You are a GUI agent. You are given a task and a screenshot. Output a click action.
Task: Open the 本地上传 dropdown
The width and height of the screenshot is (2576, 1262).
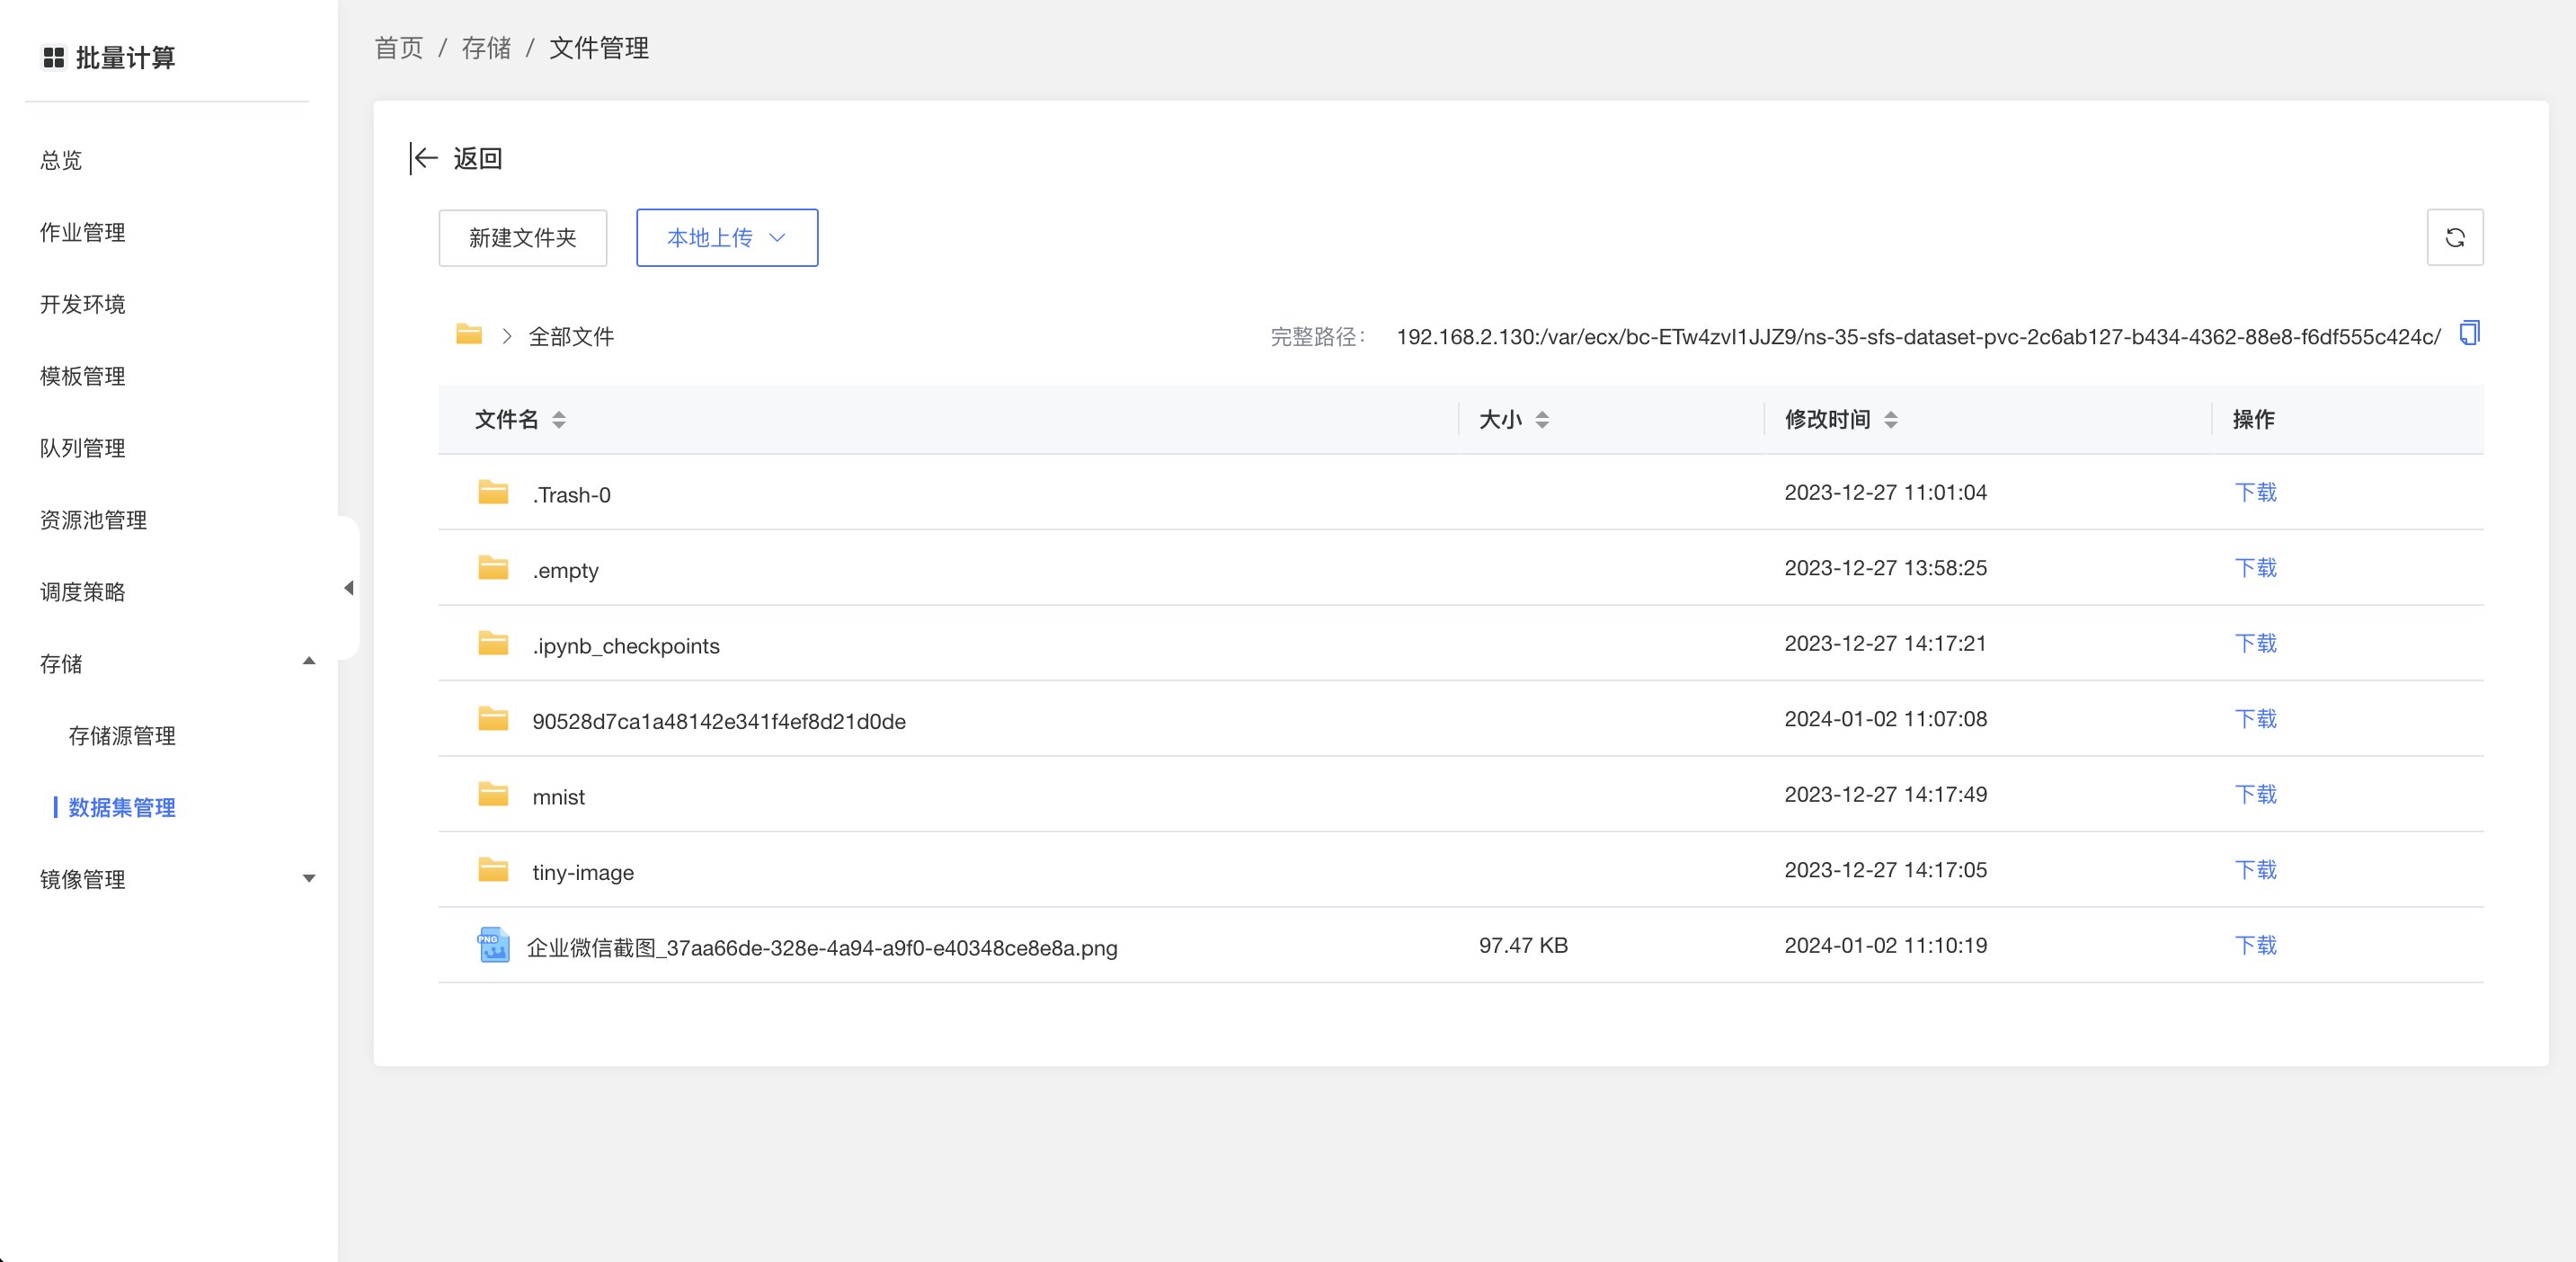pos(727,238)
